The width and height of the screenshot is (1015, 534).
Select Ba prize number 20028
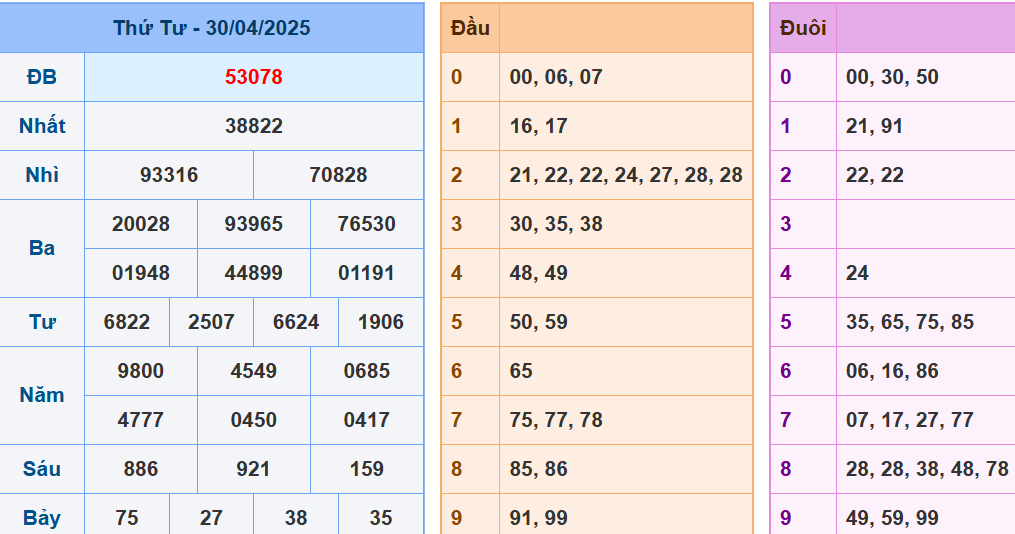pyautogui.click(x=140, y=224)
